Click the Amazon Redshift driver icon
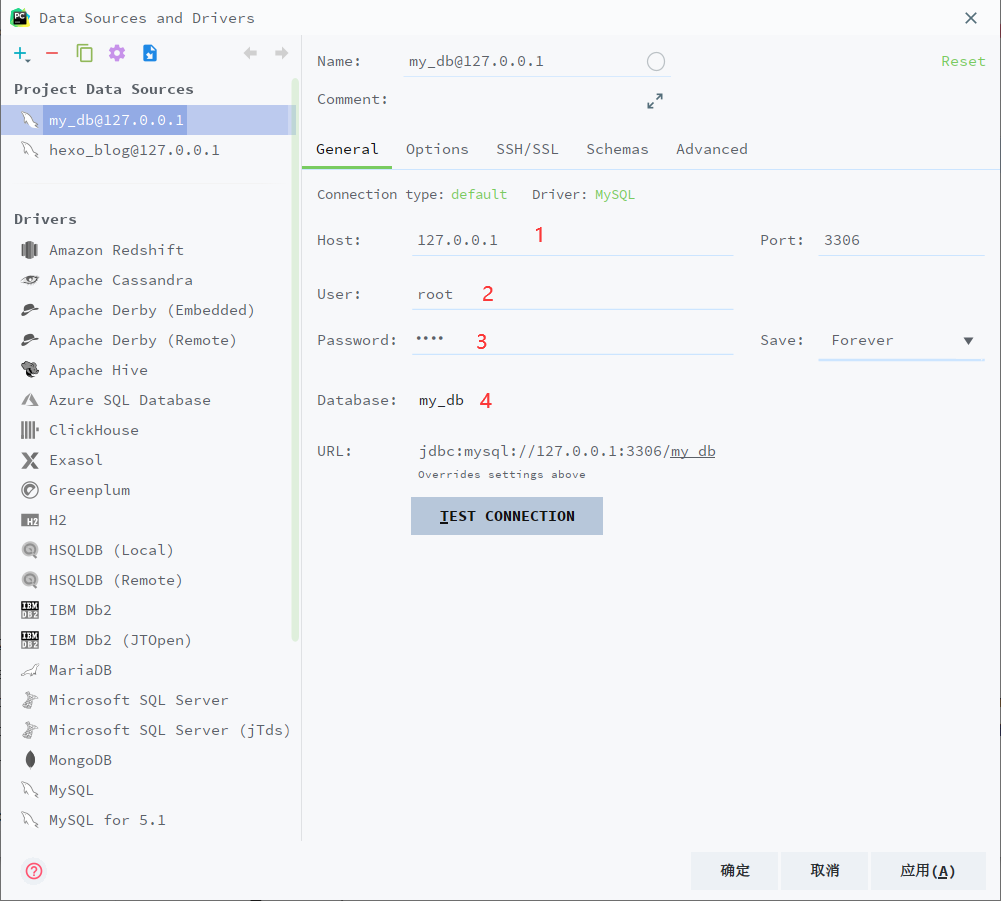Viewport: 1001px width, 901px height. (29, 250)
